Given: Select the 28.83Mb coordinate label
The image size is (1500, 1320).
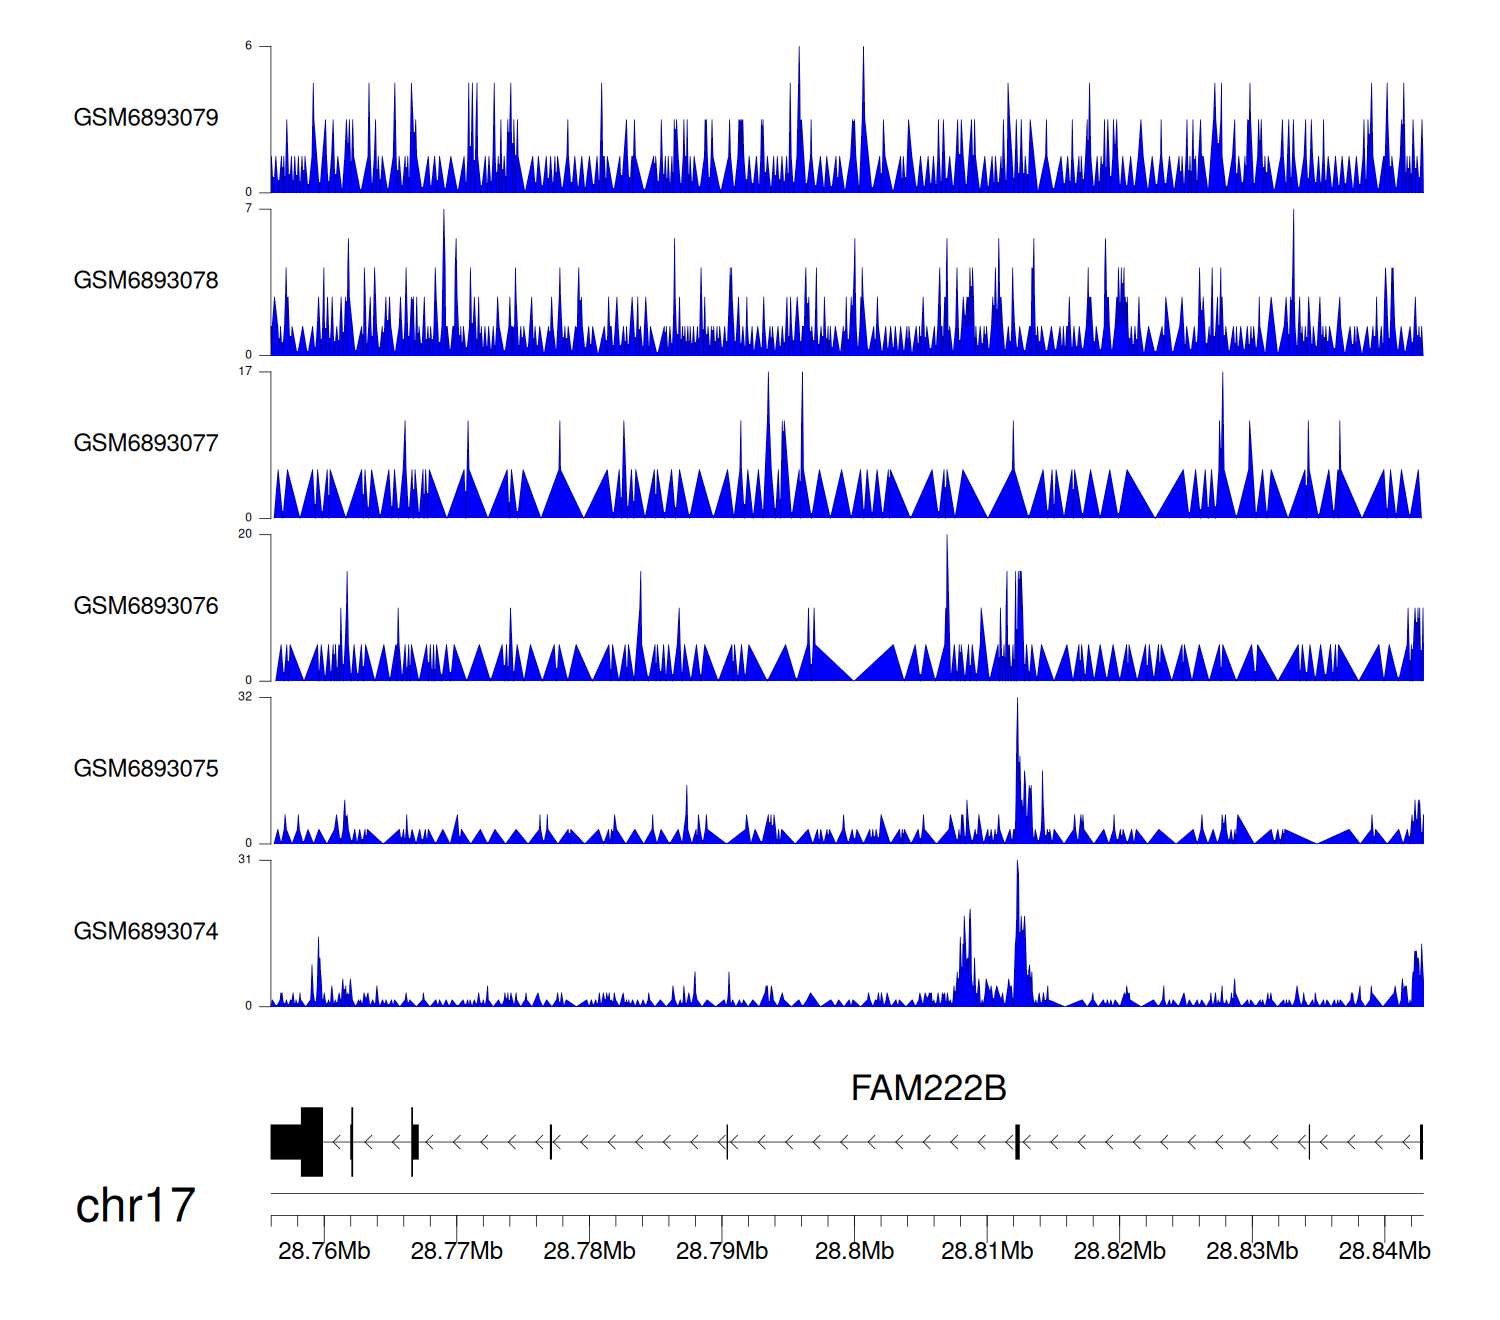Looking at the screenshot, I should pos(1252,1252).
